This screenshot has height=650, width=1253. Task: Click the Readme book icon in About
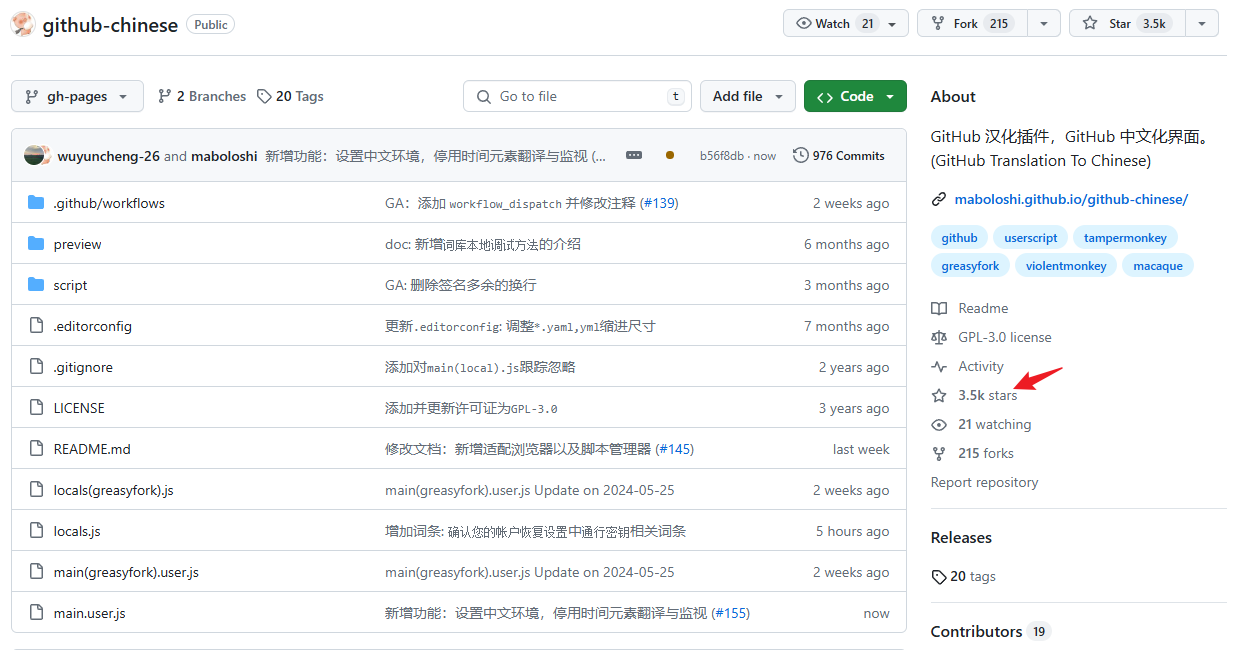pyautogui.click(x=939, y=308)
